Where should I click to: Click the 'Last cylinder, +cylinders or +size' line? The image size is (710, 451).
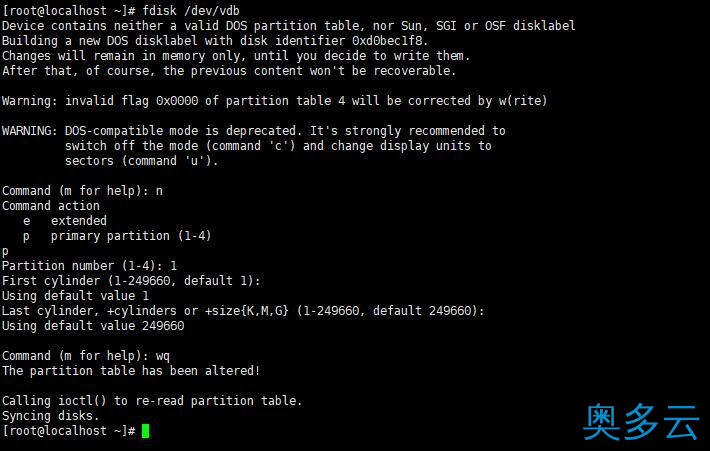[243, 311]
